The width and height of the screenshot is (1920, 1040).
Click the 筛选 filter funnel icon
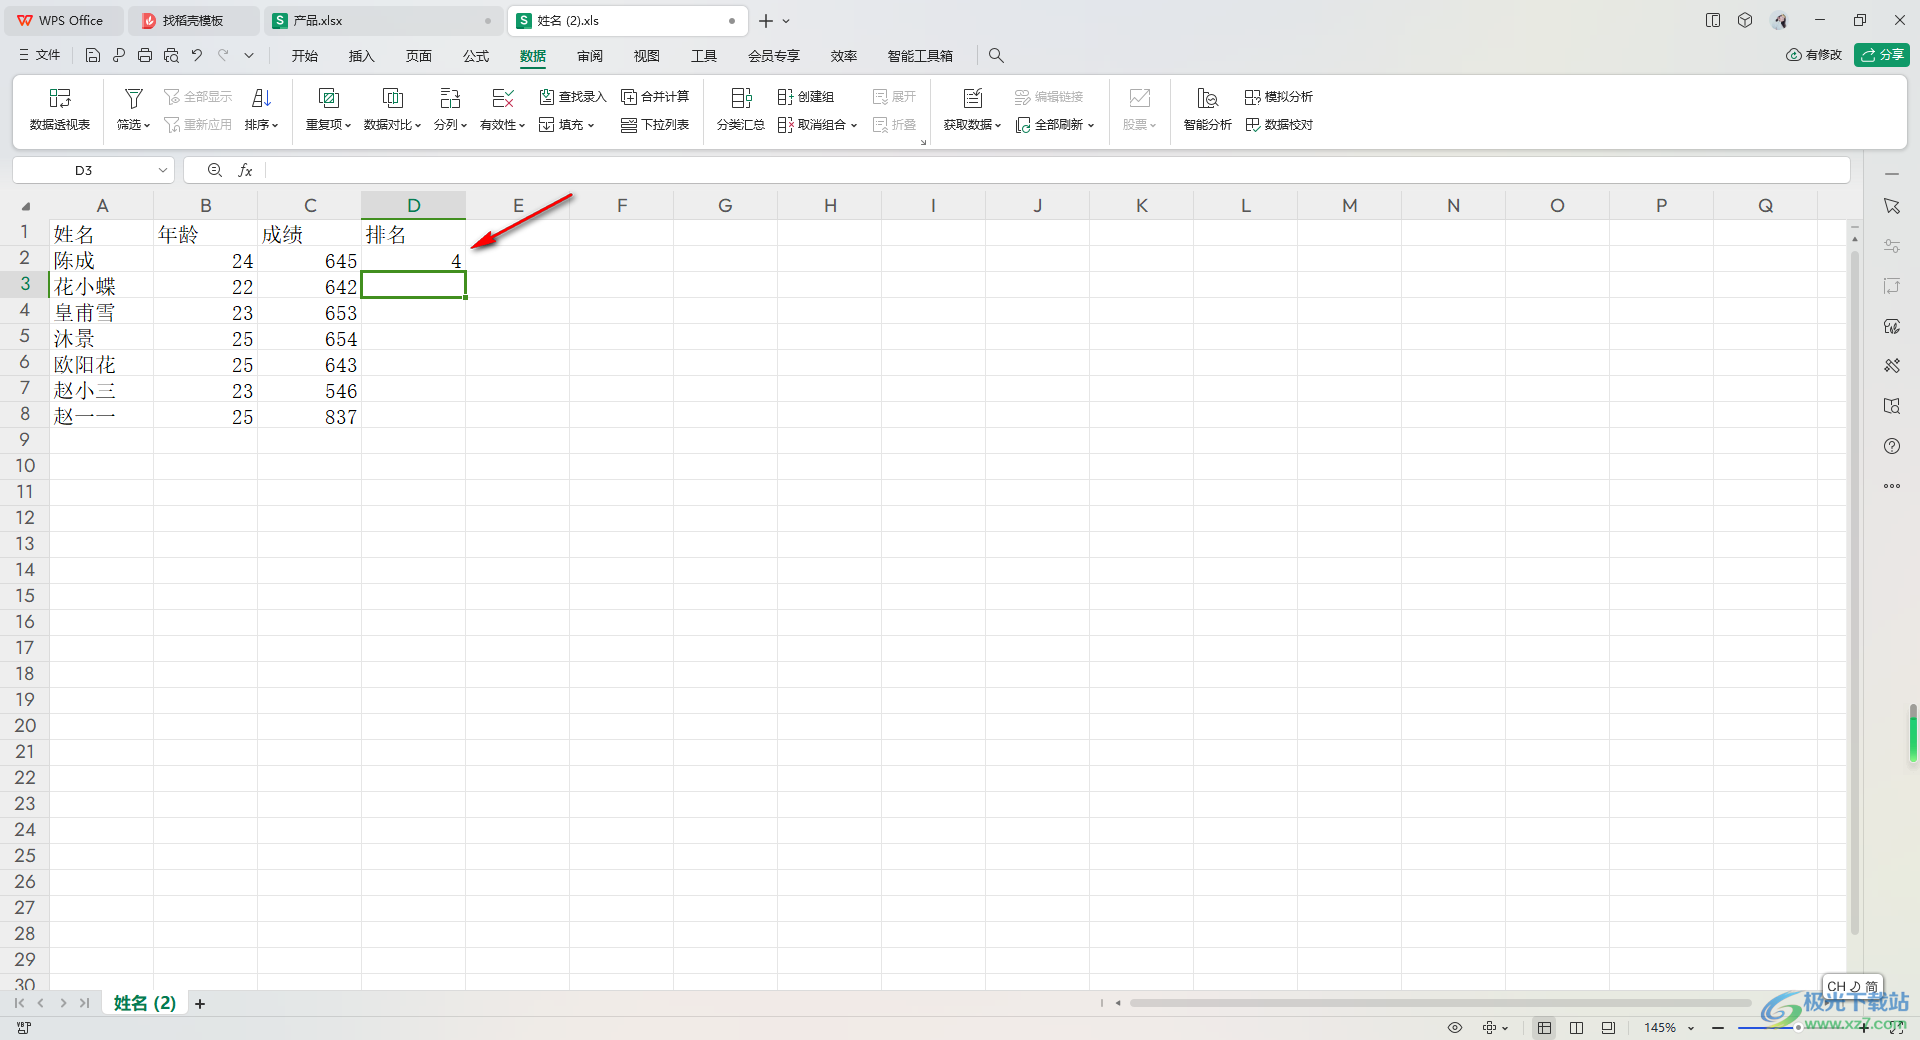point(133,98)
